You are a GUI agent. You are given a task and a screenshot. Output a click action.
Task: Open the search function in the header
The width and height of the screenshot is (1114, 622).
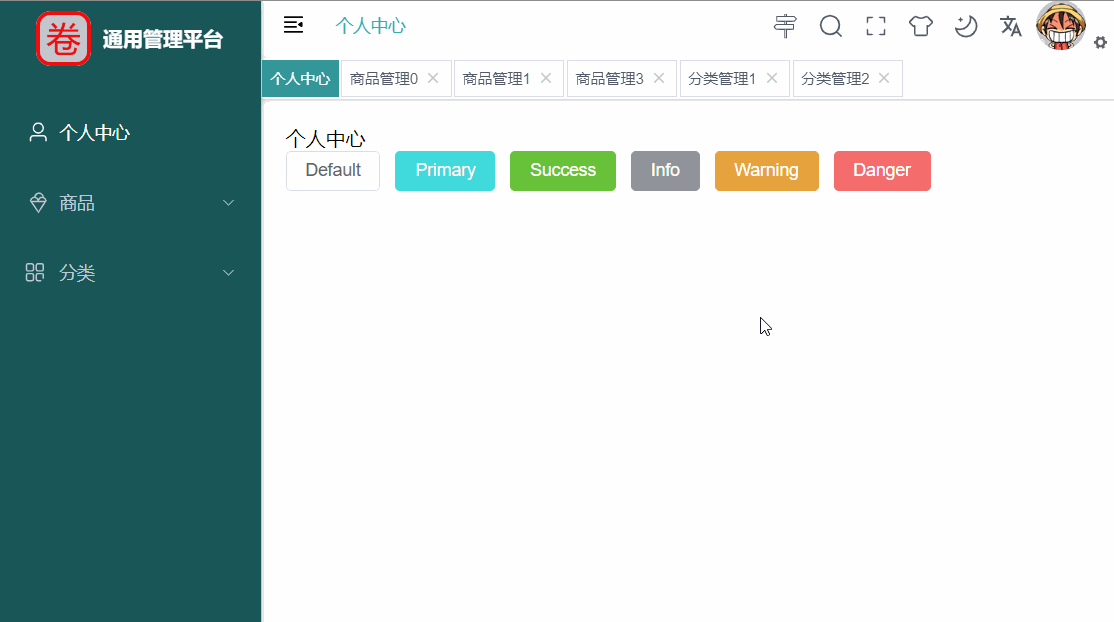[x=830, y=26]
